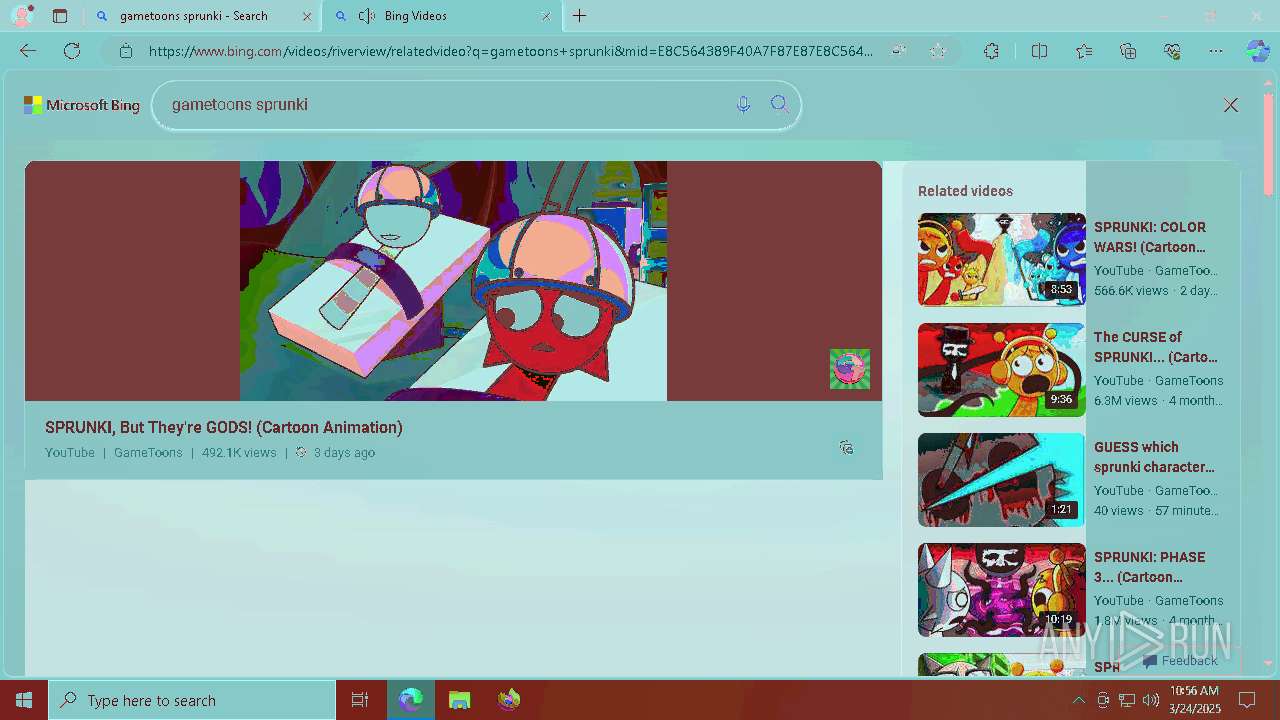The height and width of the screenshot is (720, 1280).
Task: Click the GameToons channel avatar on video
Action: (x=850, y=369)
